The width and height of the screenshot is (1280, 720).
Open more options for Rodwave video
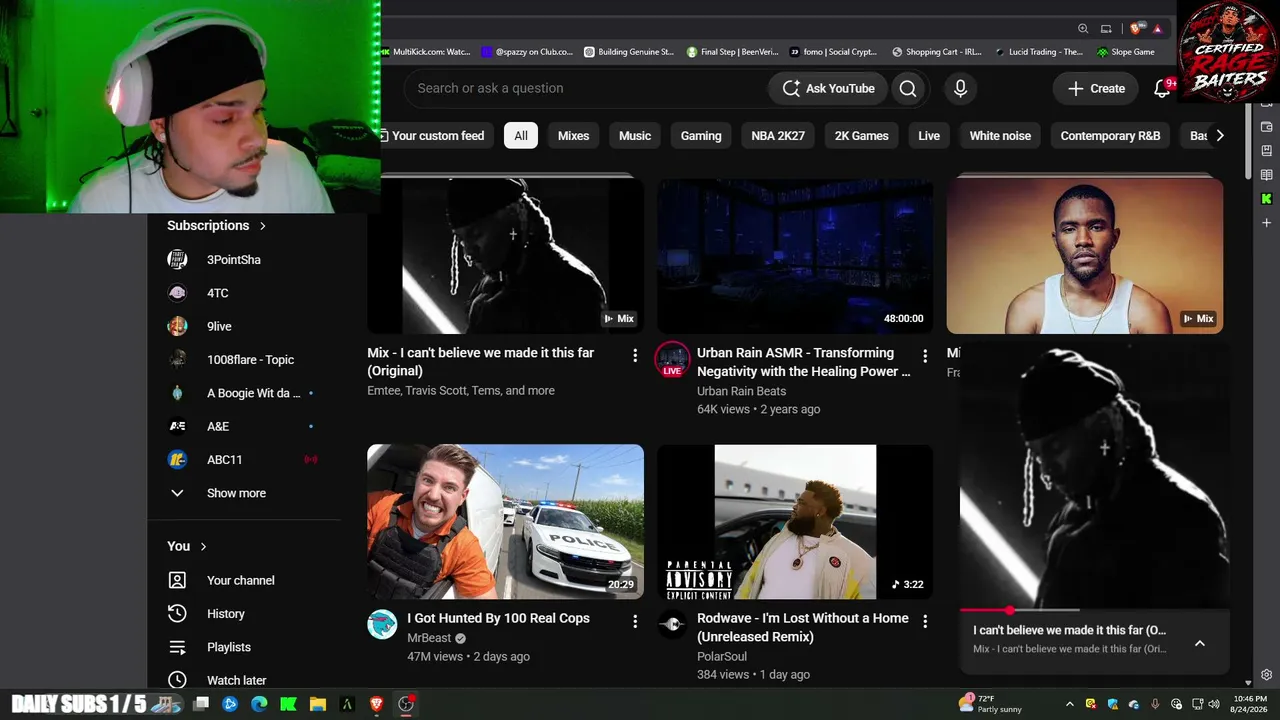pyautogui.click(x=925, y=621)
